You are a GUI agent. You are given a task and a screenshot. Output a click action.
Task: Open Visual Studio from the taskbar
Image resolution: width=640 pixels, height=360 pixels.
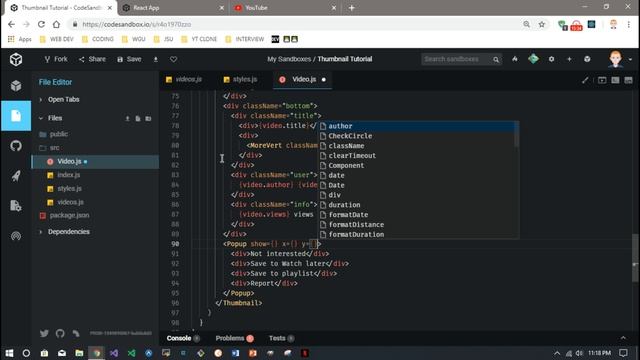(x=114, y=353)
